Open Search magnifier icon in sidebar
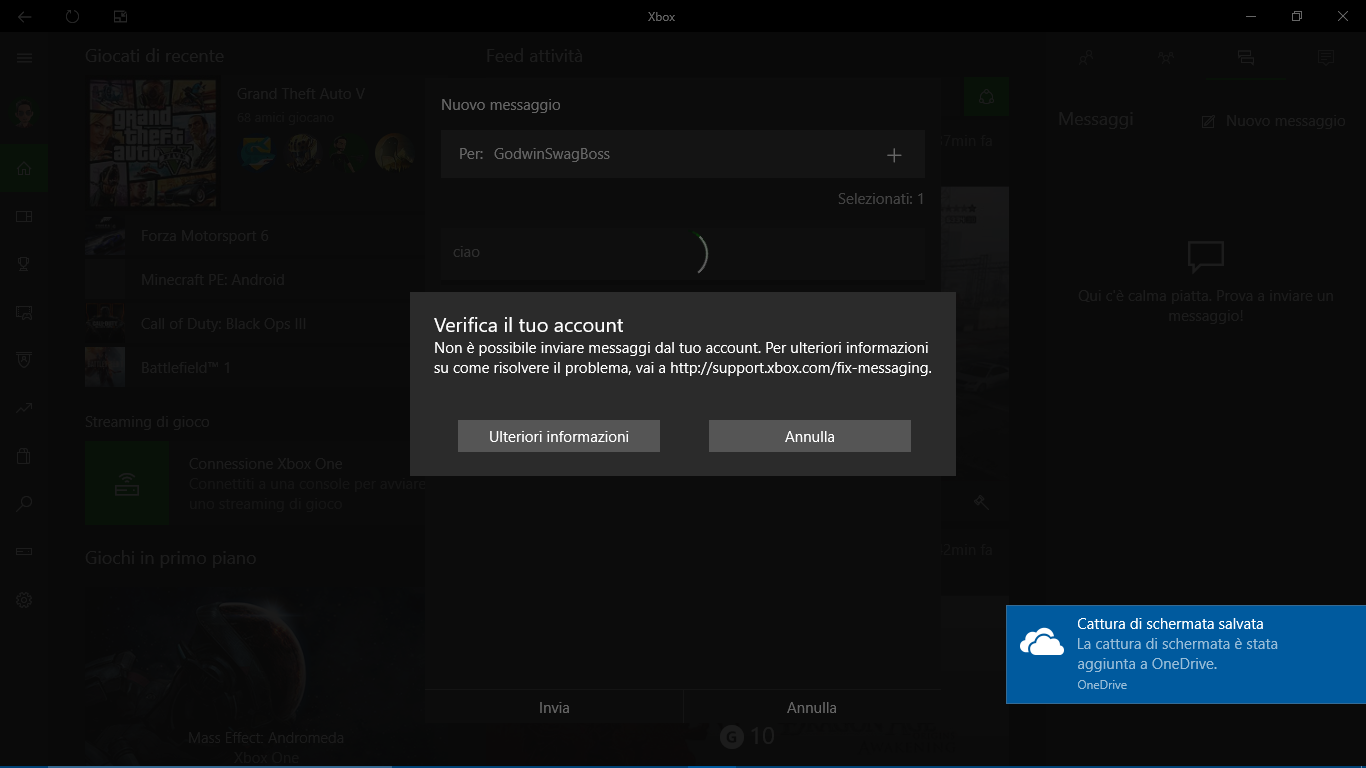This screenshot has width=1366, height=768. [25, 504]
